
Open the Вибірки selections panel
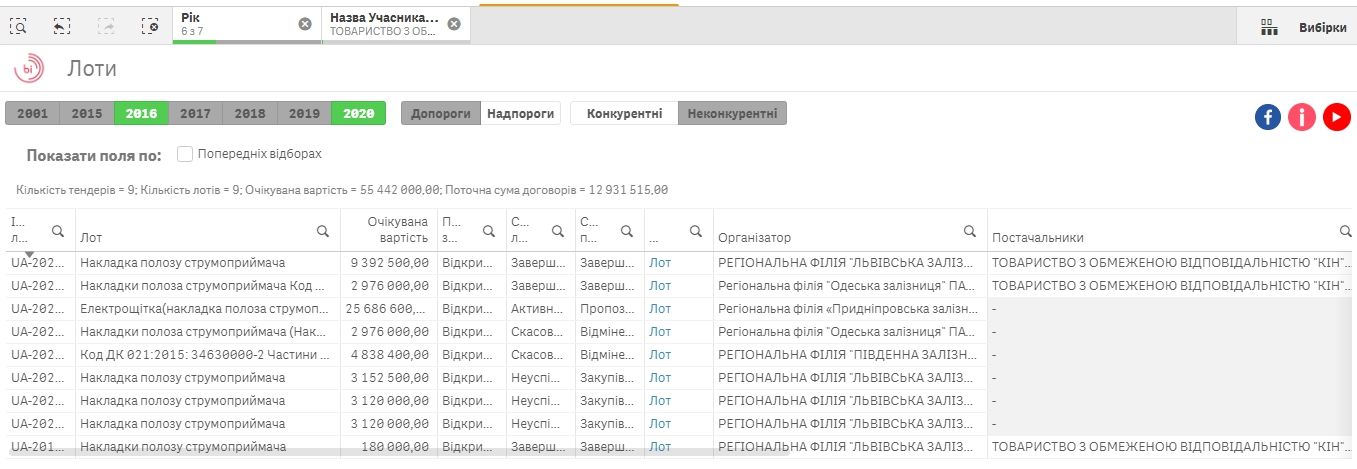[x=1304, y=28]
